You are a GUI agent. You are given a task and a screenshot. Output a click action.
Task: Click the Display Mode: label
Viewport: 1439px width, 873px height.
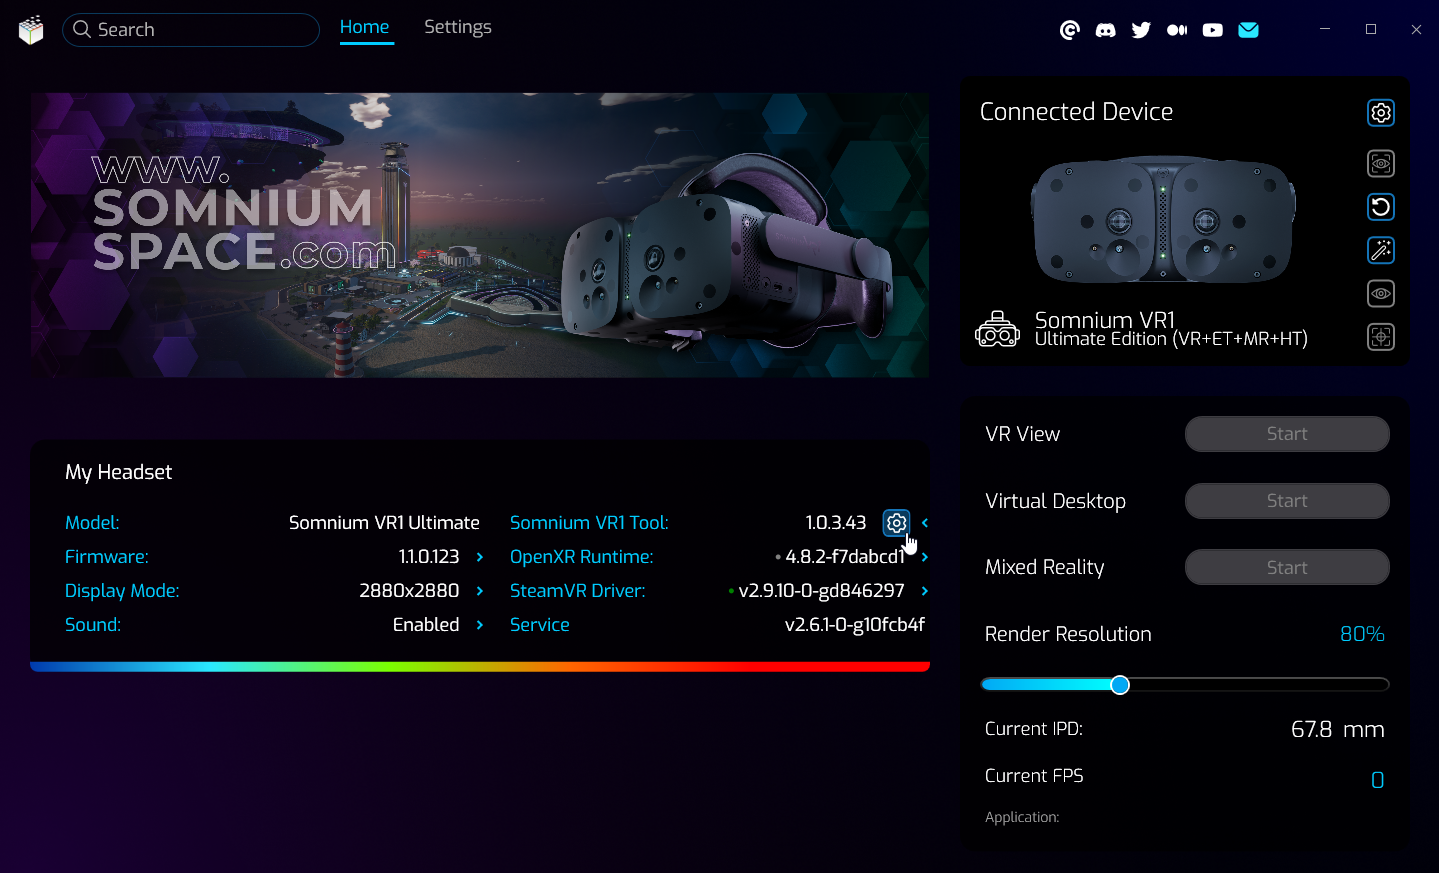pos(122,591)
